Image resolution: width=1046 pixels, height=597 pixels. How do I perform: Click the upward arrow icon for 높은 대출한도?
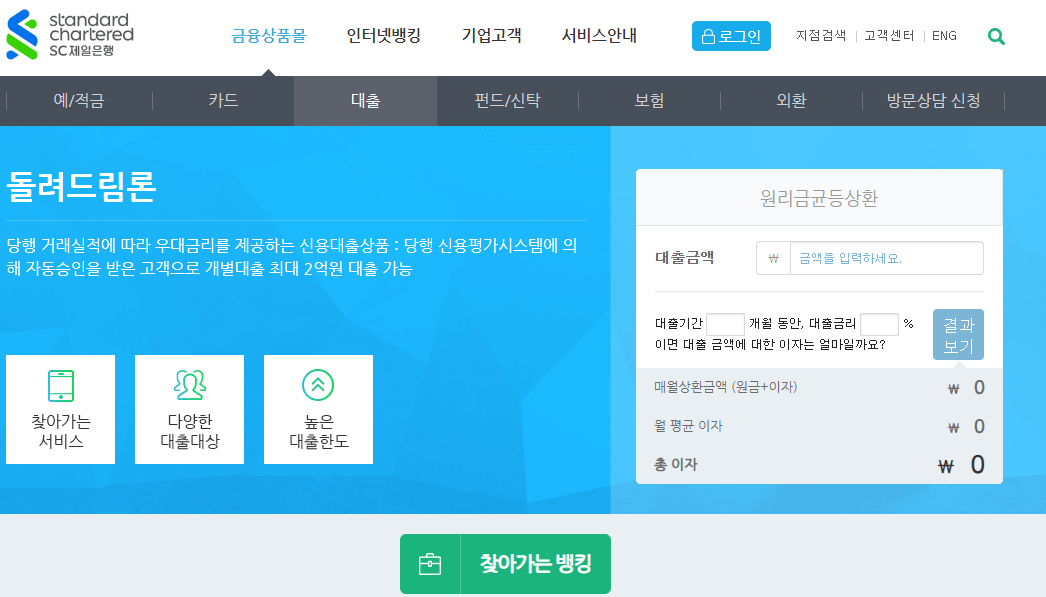tap(318, 385)
